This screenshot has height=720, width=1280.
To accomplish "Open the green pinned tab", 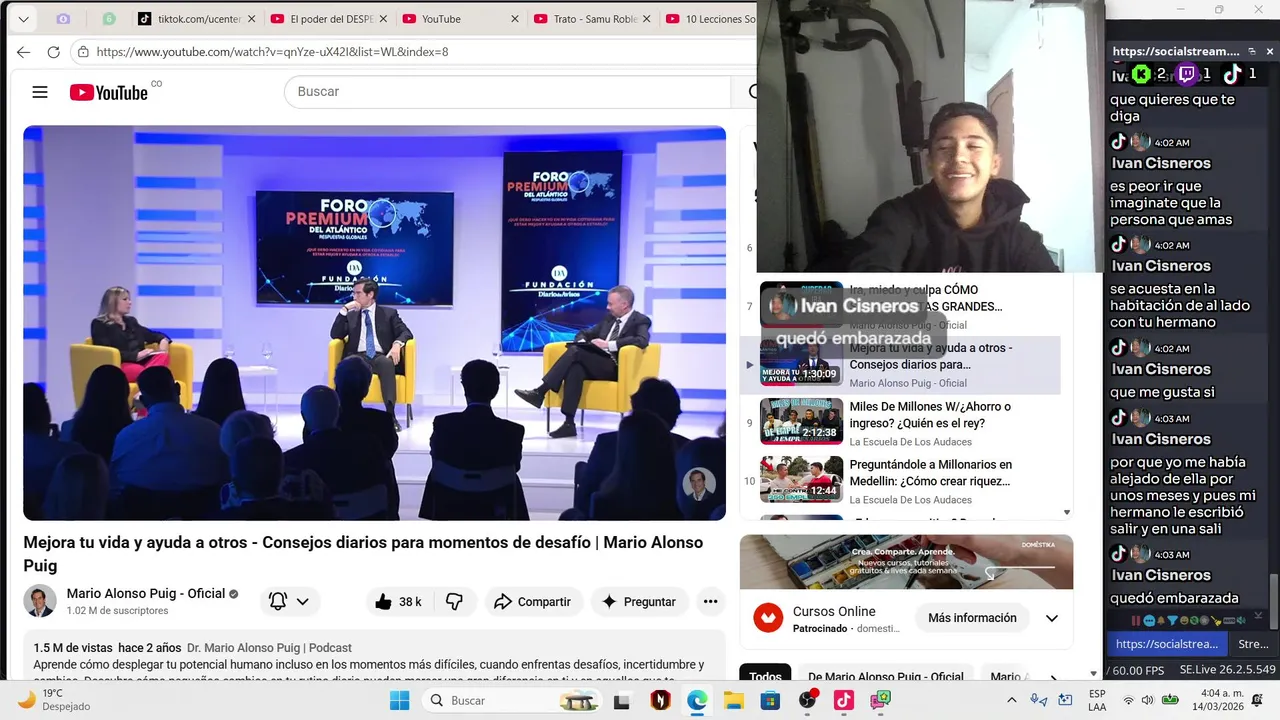I will coord(109,19).
